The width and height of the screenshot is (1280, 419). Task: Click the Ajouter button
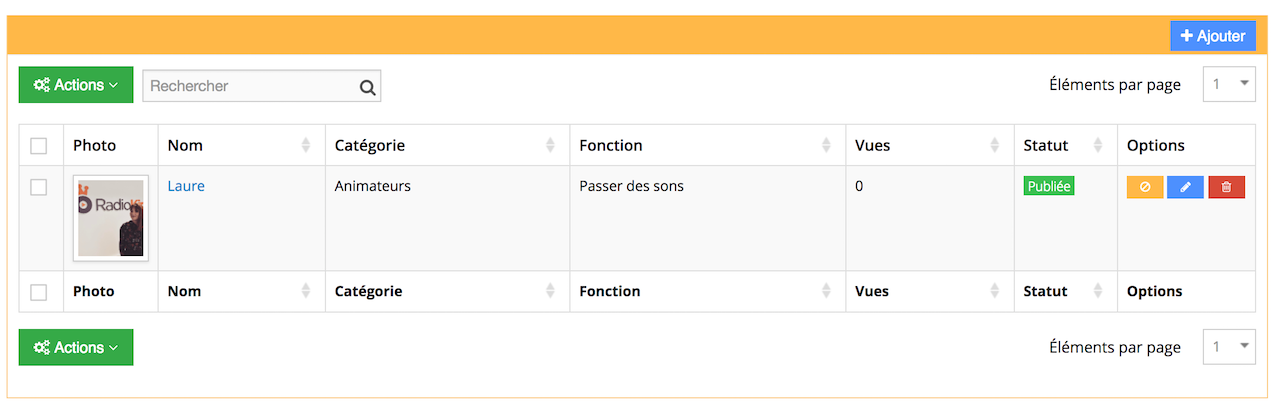pos(1213,36)
